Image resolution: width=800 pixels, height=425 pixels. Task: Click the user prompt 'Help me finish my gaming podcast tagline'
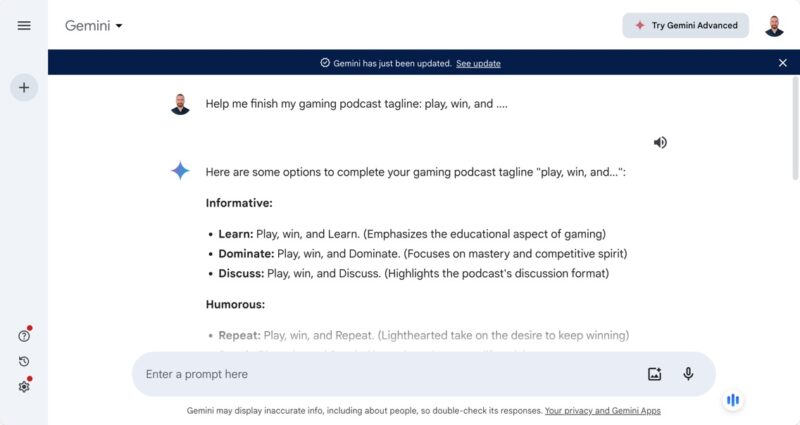[356, 104]
